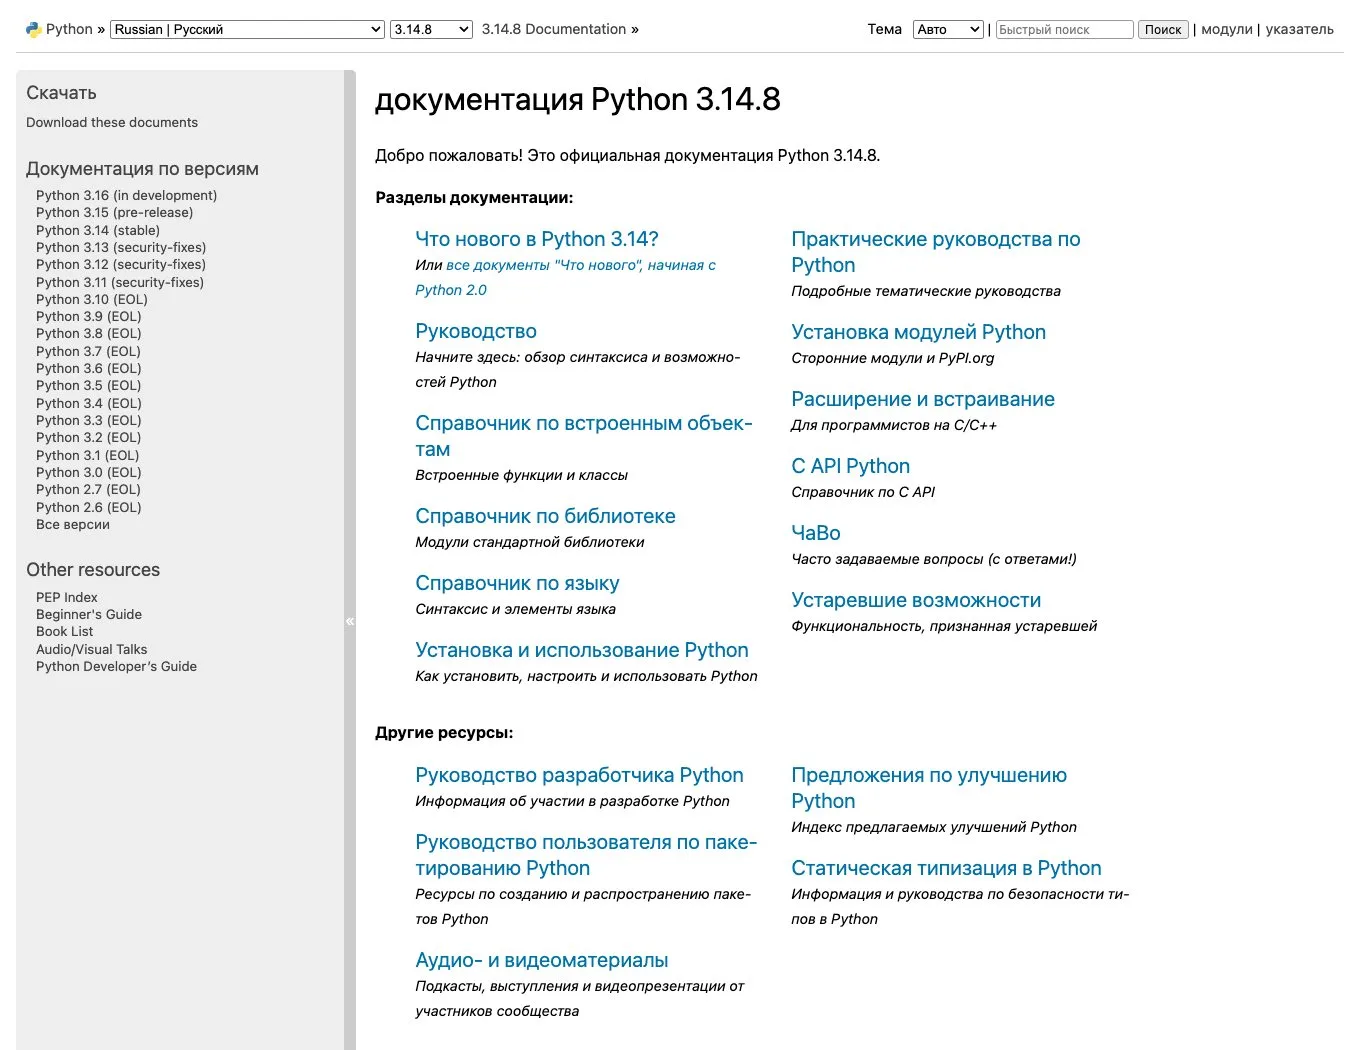Image resolution: width=1360 pixels, height=1050 pixels.
Task: Open Расширение и встраивание link
Action: (923, 399)
